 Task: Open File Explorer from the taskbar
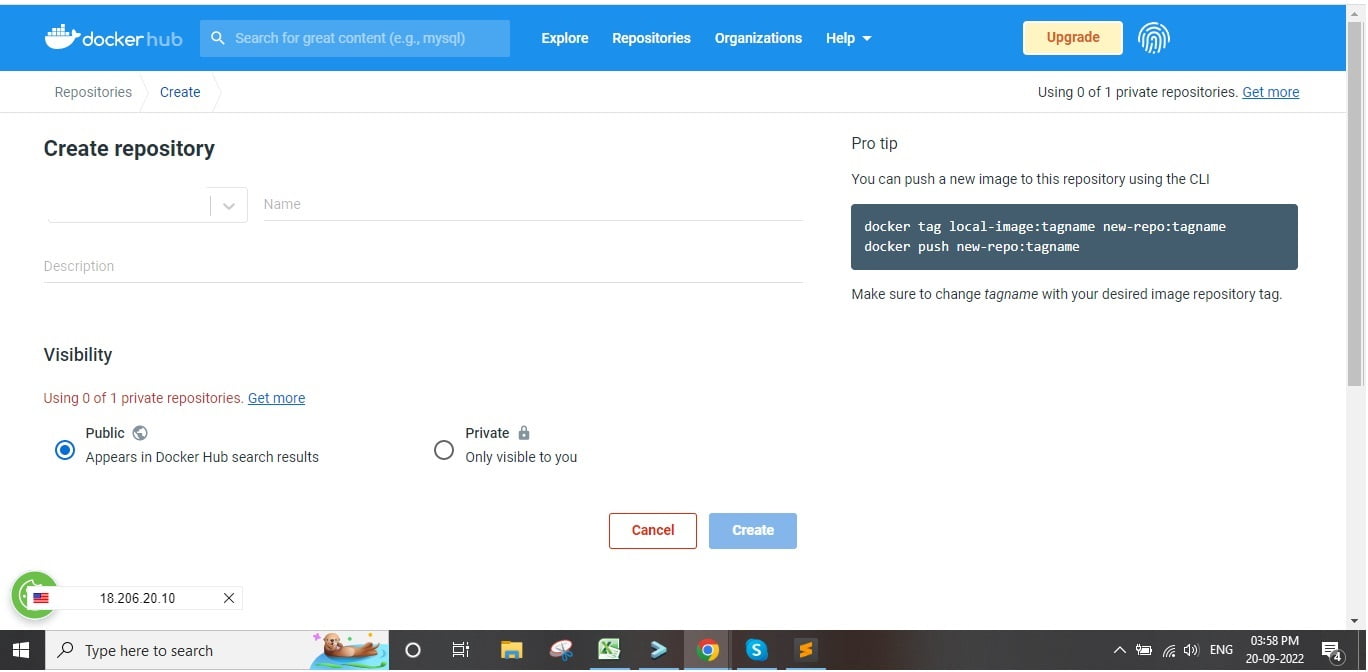[x=511, y=650]
